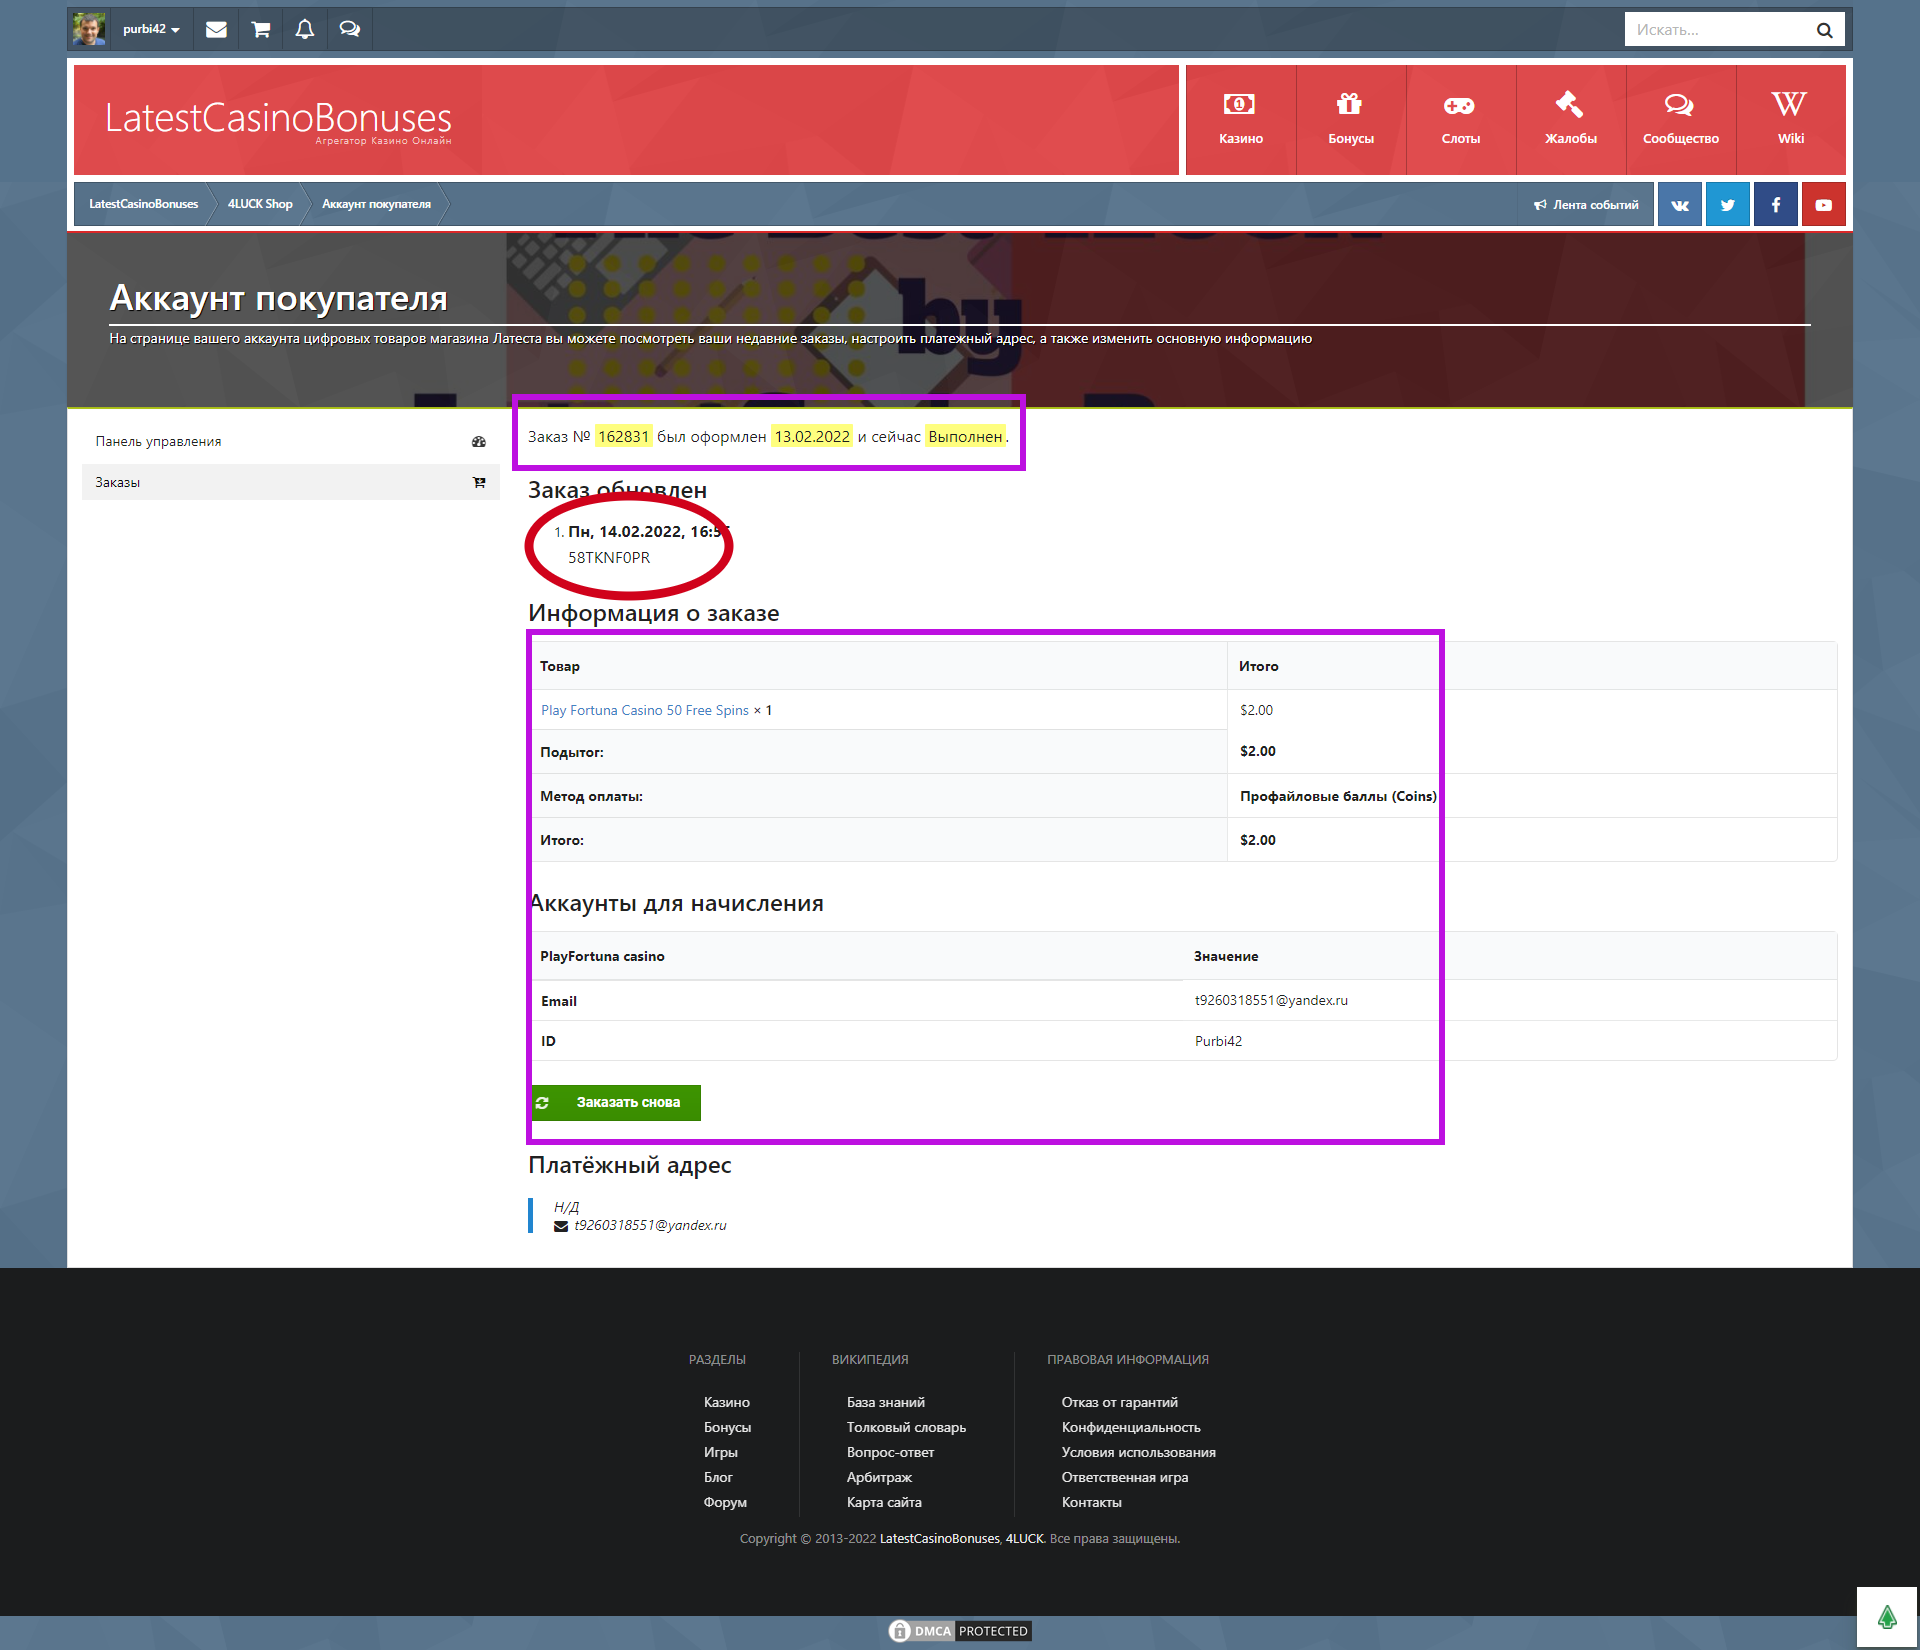Click the scroll-to-top arrow icon

(1886, 1616)
